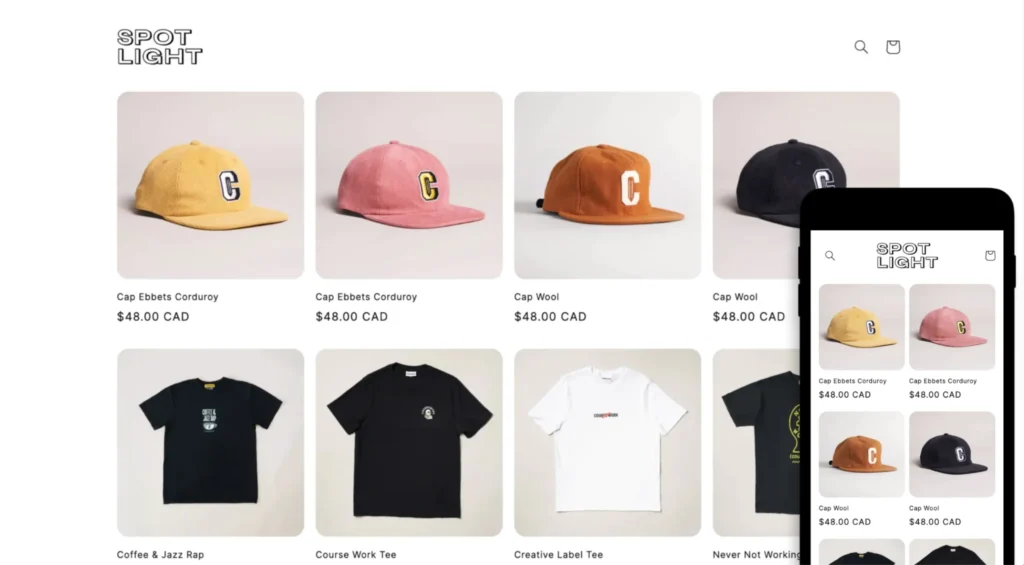Open the Creative Label Tee title link
1024x565 pixels.
(x=558, y=555)
